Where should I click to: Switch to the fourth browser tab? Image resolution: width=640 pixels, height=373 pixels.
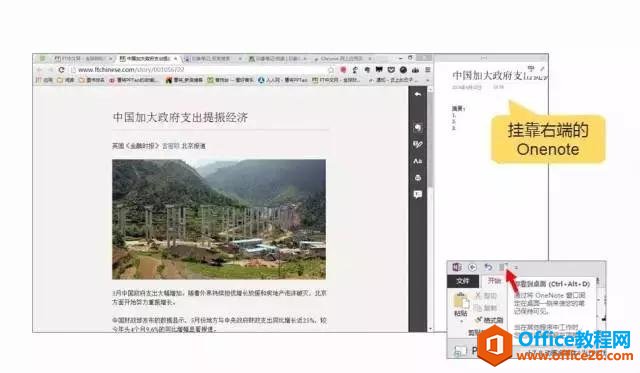(278, 59)
